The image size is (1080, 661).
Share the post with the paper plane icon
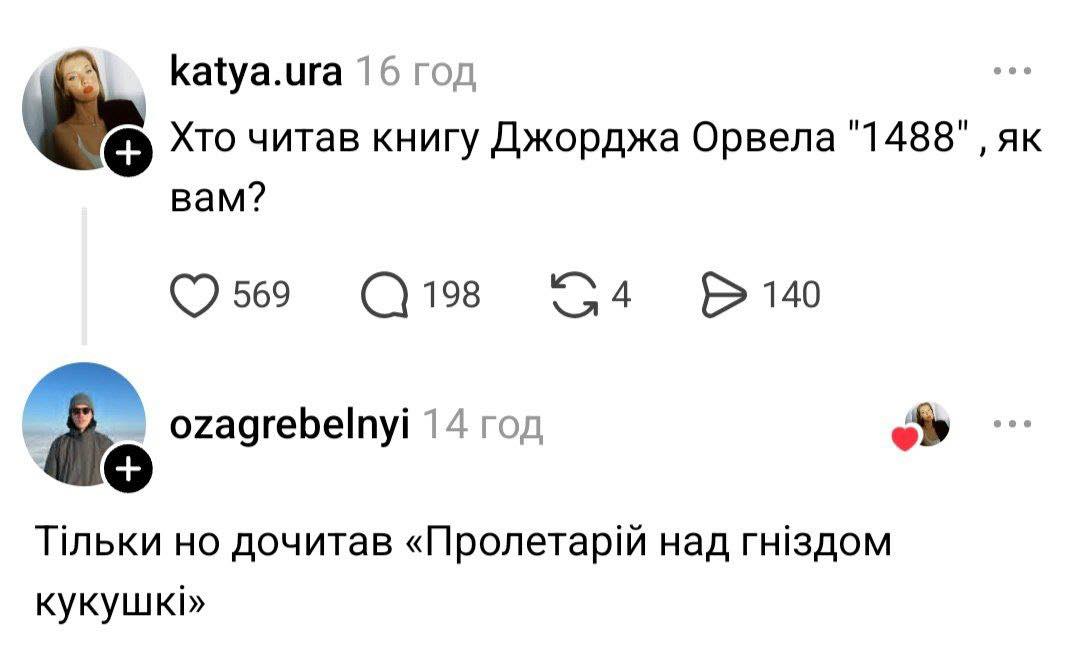726,295
